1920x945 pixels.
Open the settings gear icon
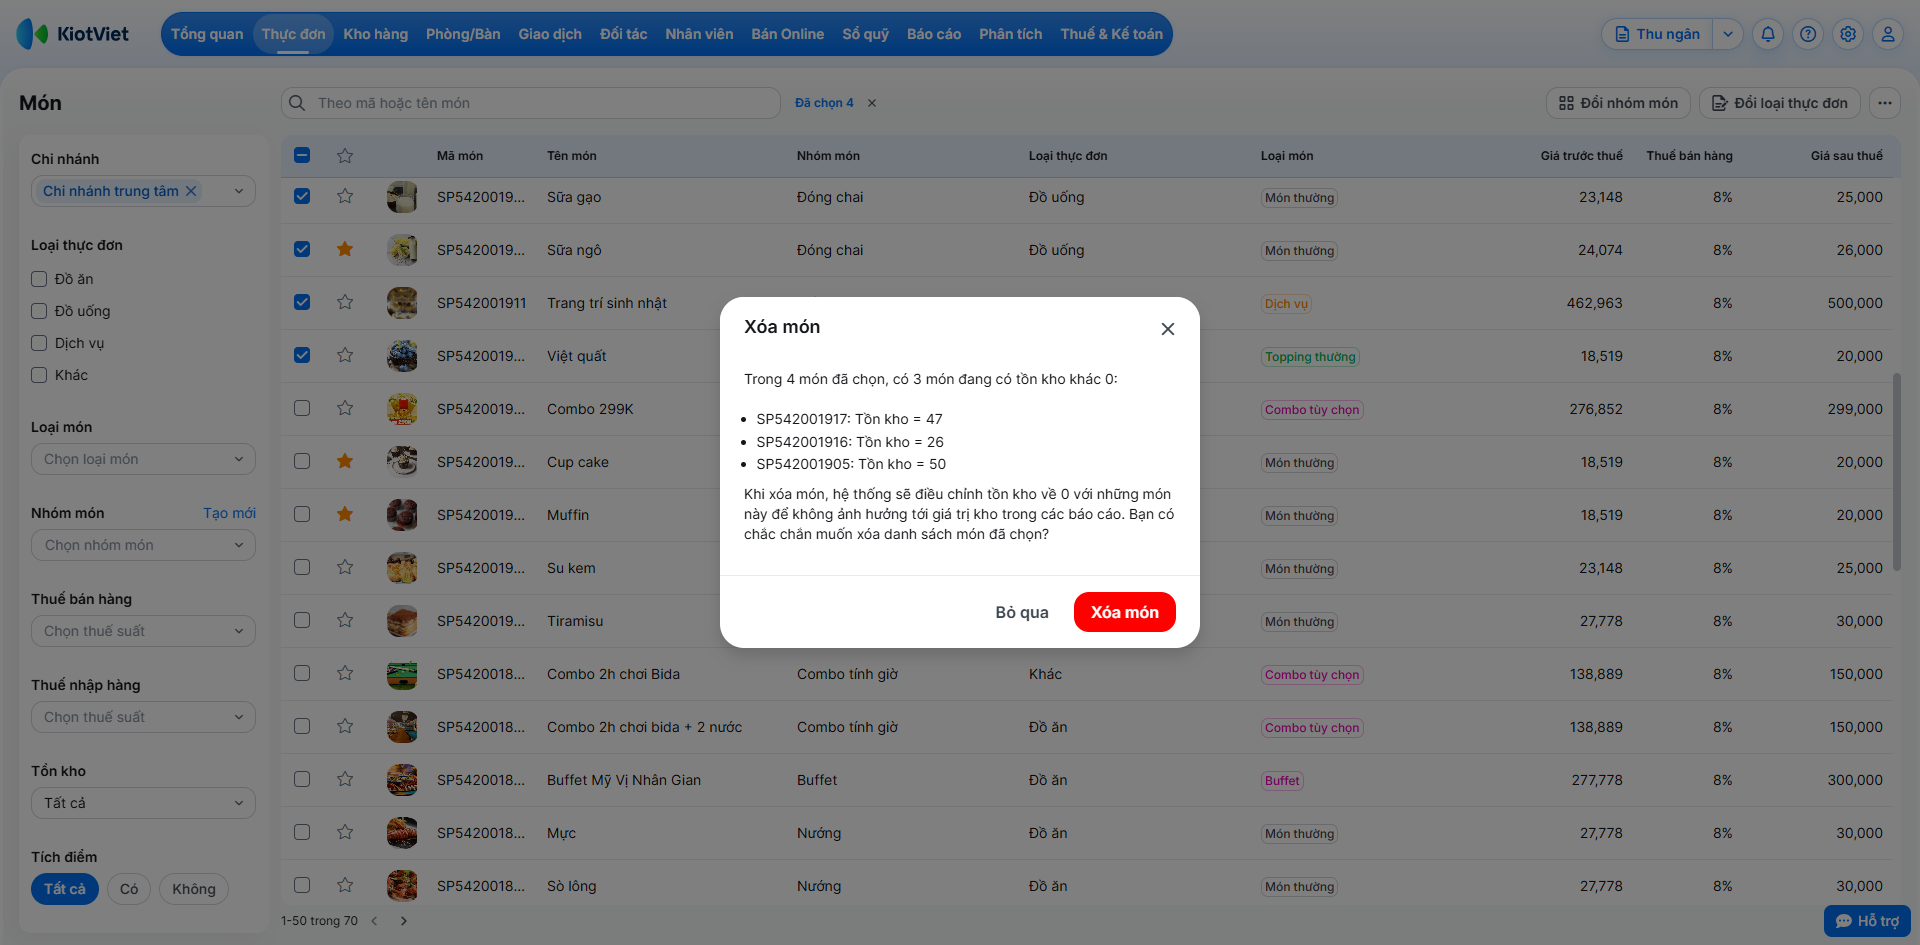pyautogui.click(x=1848, y=34)
